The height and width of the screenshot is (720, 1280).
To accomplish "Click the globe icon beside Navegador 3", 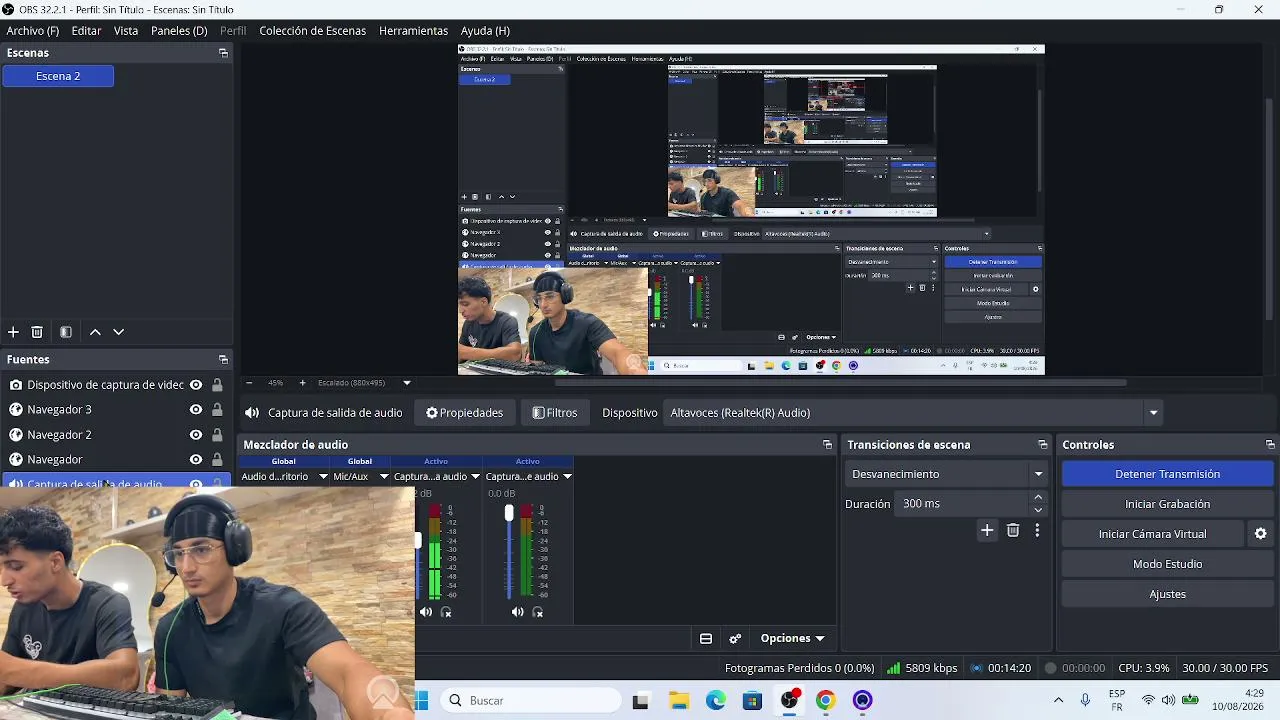I will pos(16,410).
